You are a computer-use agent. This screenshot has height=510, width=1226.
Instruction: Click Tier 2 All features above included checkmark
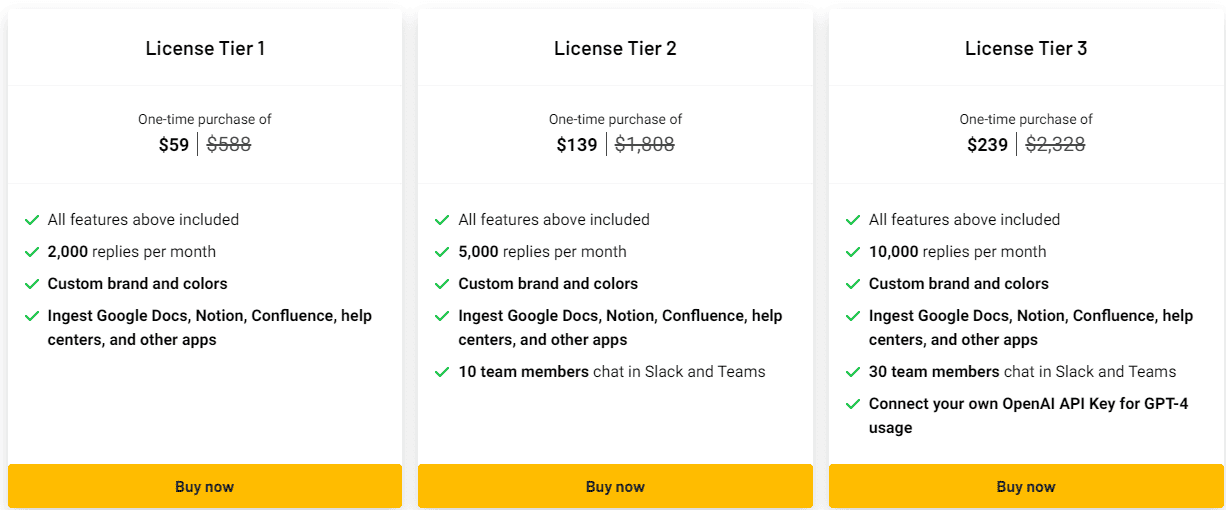(x=442, y=220)
